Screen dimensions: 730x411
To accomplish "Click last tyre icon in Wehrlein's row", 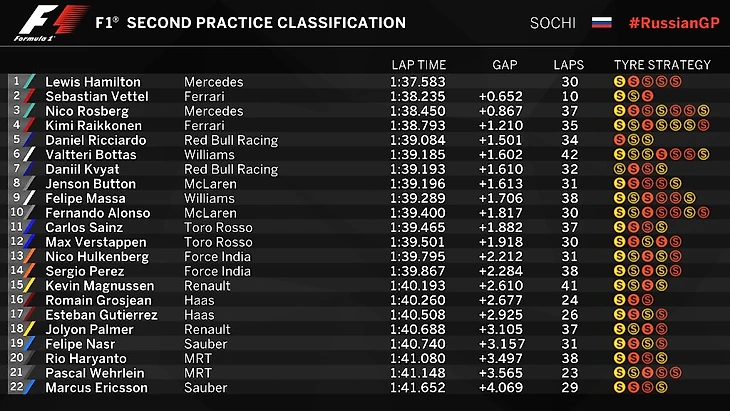I will pos(676,373).
